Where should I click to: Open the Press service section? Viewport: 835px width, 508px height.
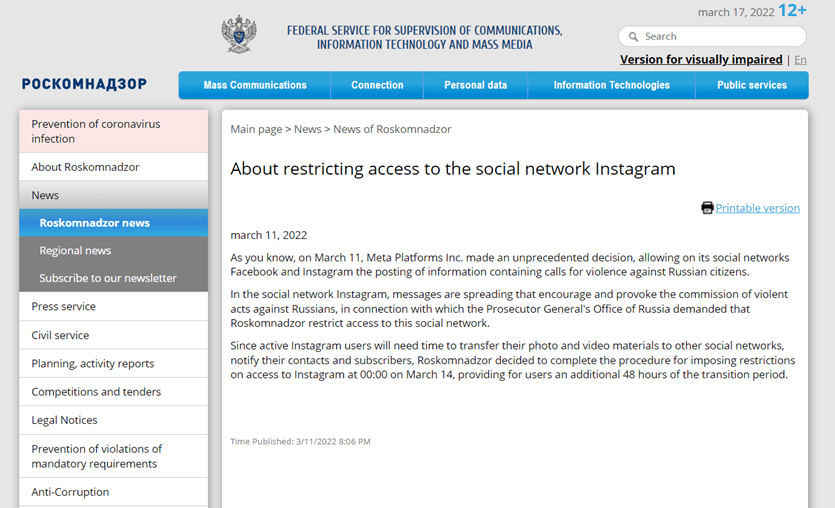(x=113, y=307)
